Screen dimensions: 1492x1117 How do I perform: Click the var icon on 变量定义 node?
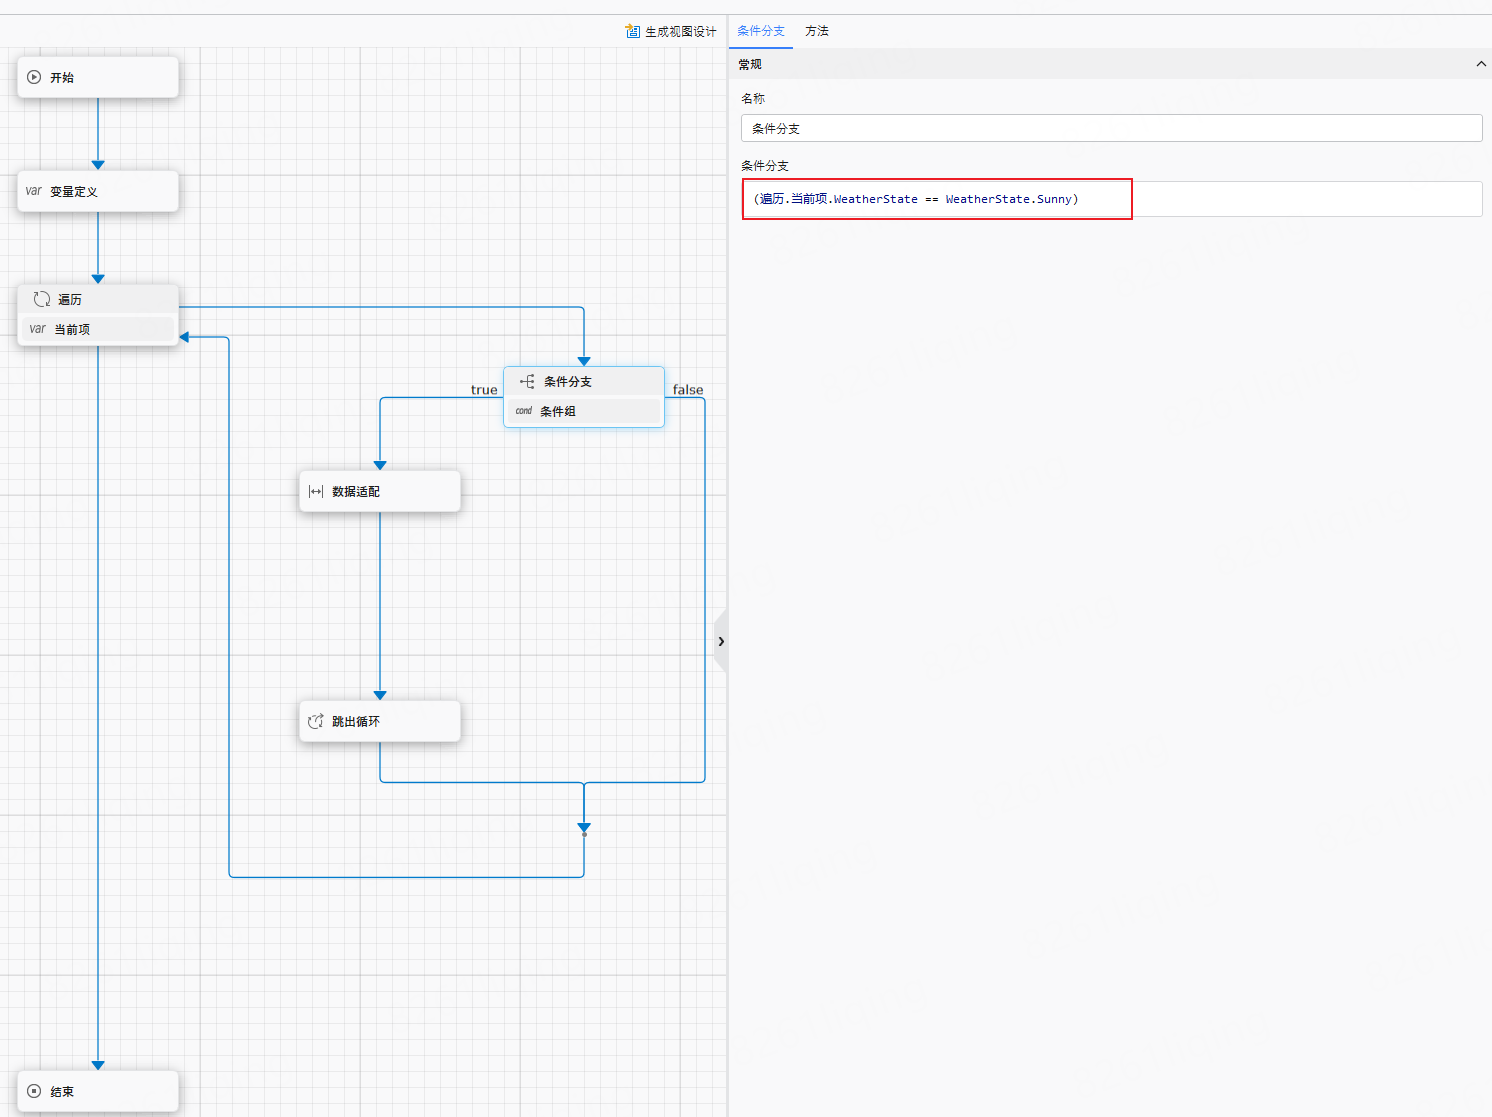pos(34,191)
